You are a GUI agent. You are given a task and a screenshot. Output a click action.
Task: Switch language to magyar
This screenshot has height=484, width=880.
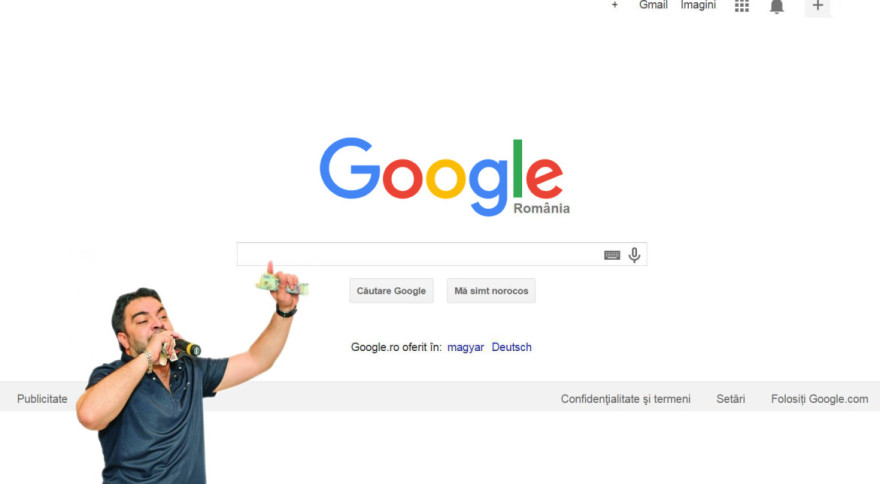tap(465, 348)
